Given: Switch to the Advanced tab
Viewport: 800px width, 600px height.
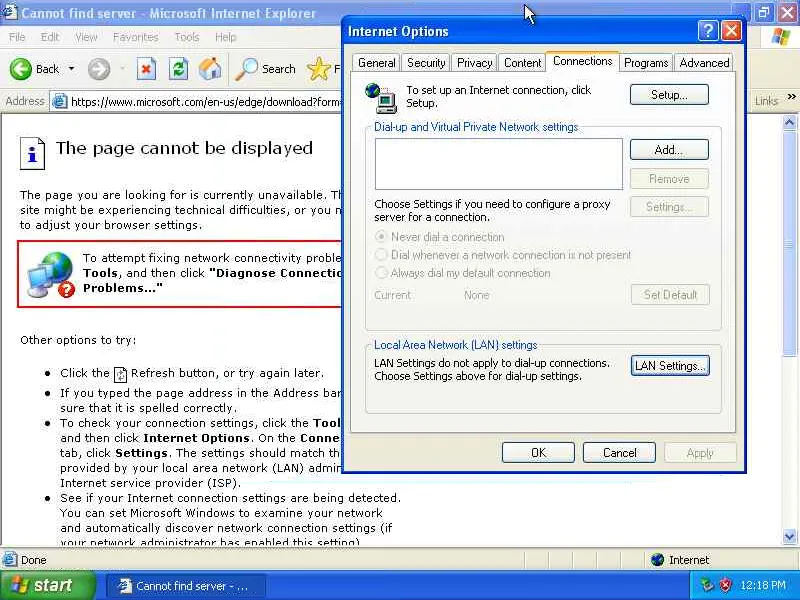Looking at the screenshot, I should (704, 63).
